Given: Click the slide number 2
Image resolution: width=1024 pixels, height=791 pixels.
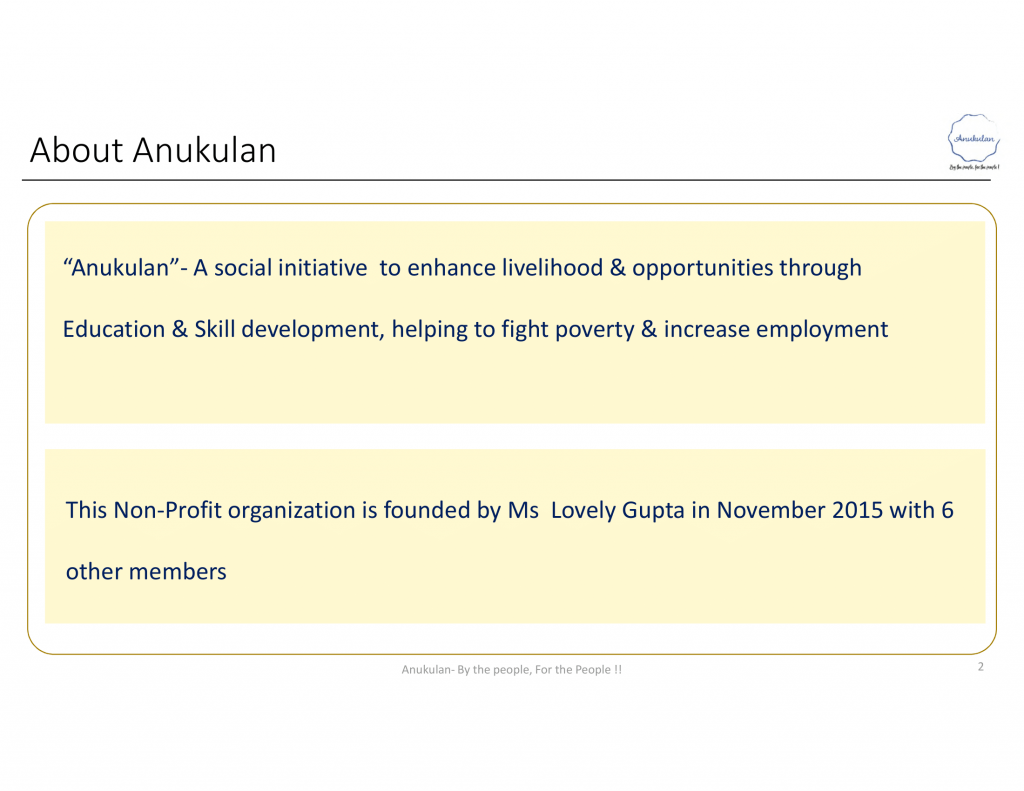Looking at the screenshot, I should [980, 667].
